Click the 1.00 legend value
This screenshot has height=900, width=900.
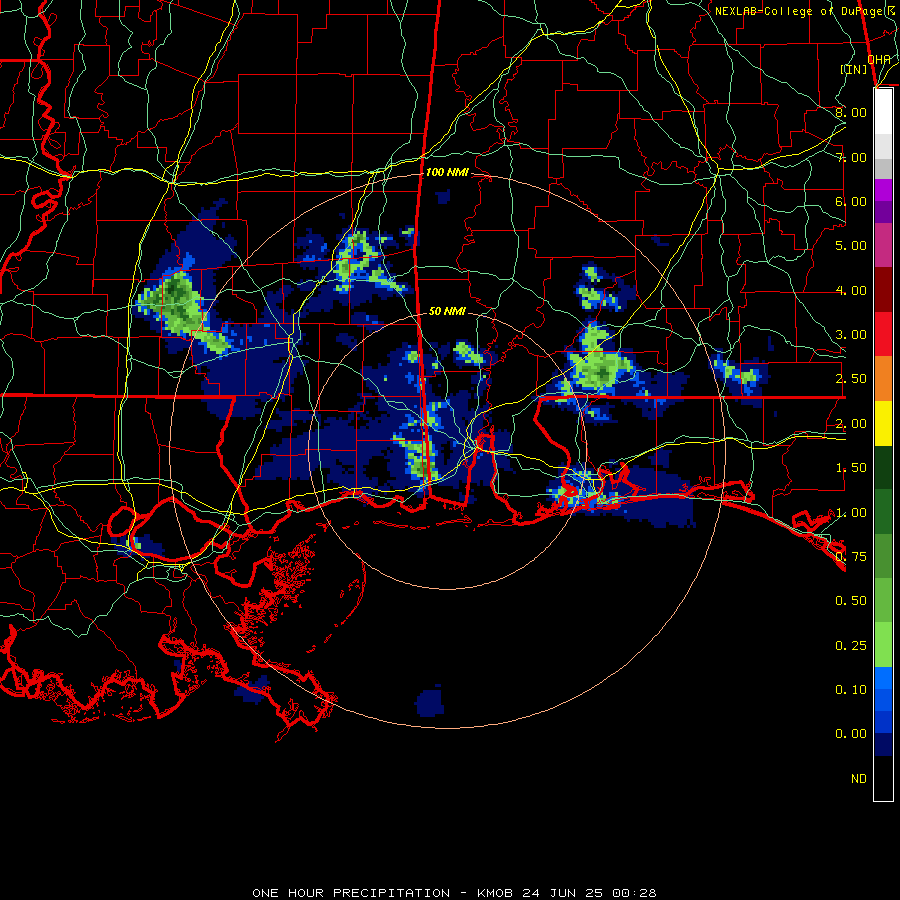point(851,513)
